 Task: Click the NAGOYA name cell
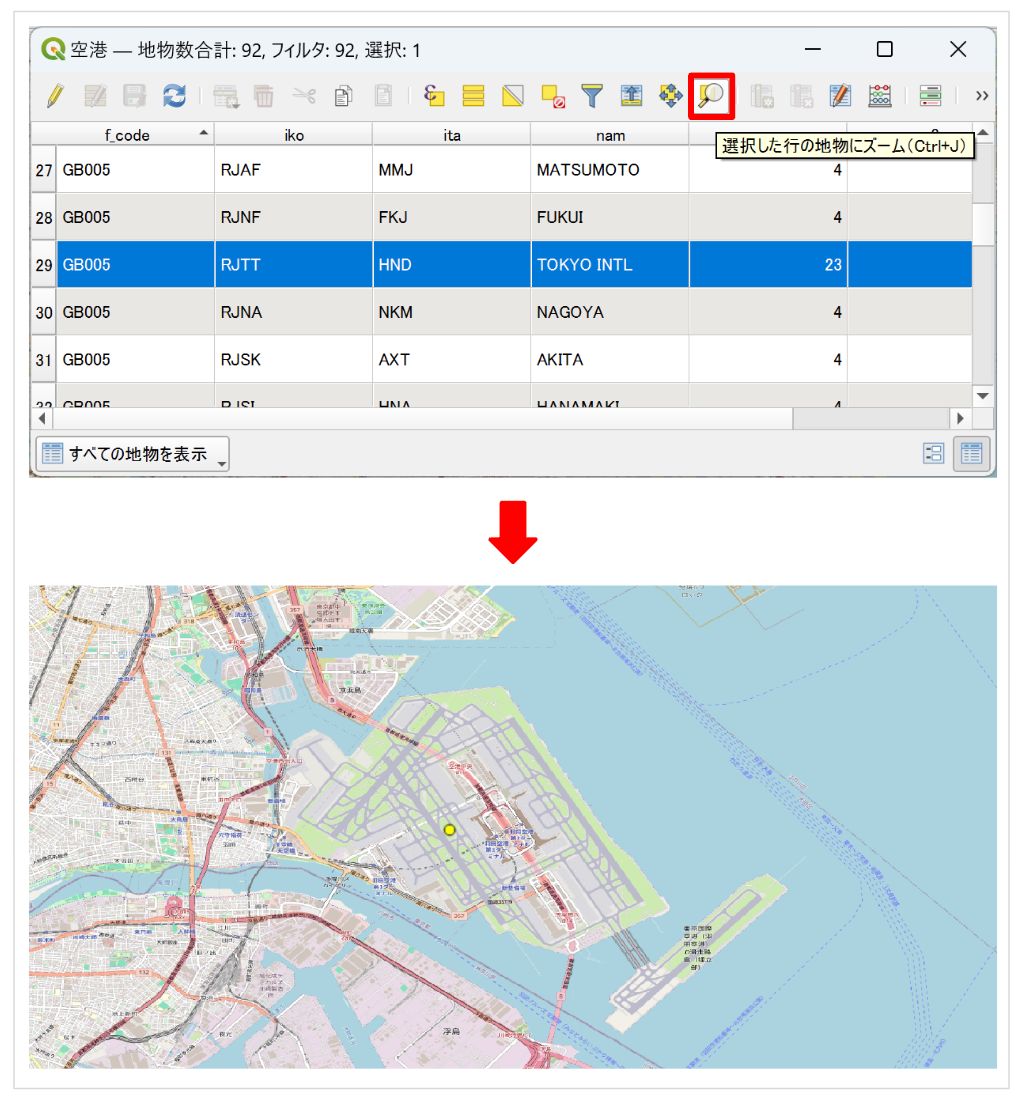(x=610, y=312)
